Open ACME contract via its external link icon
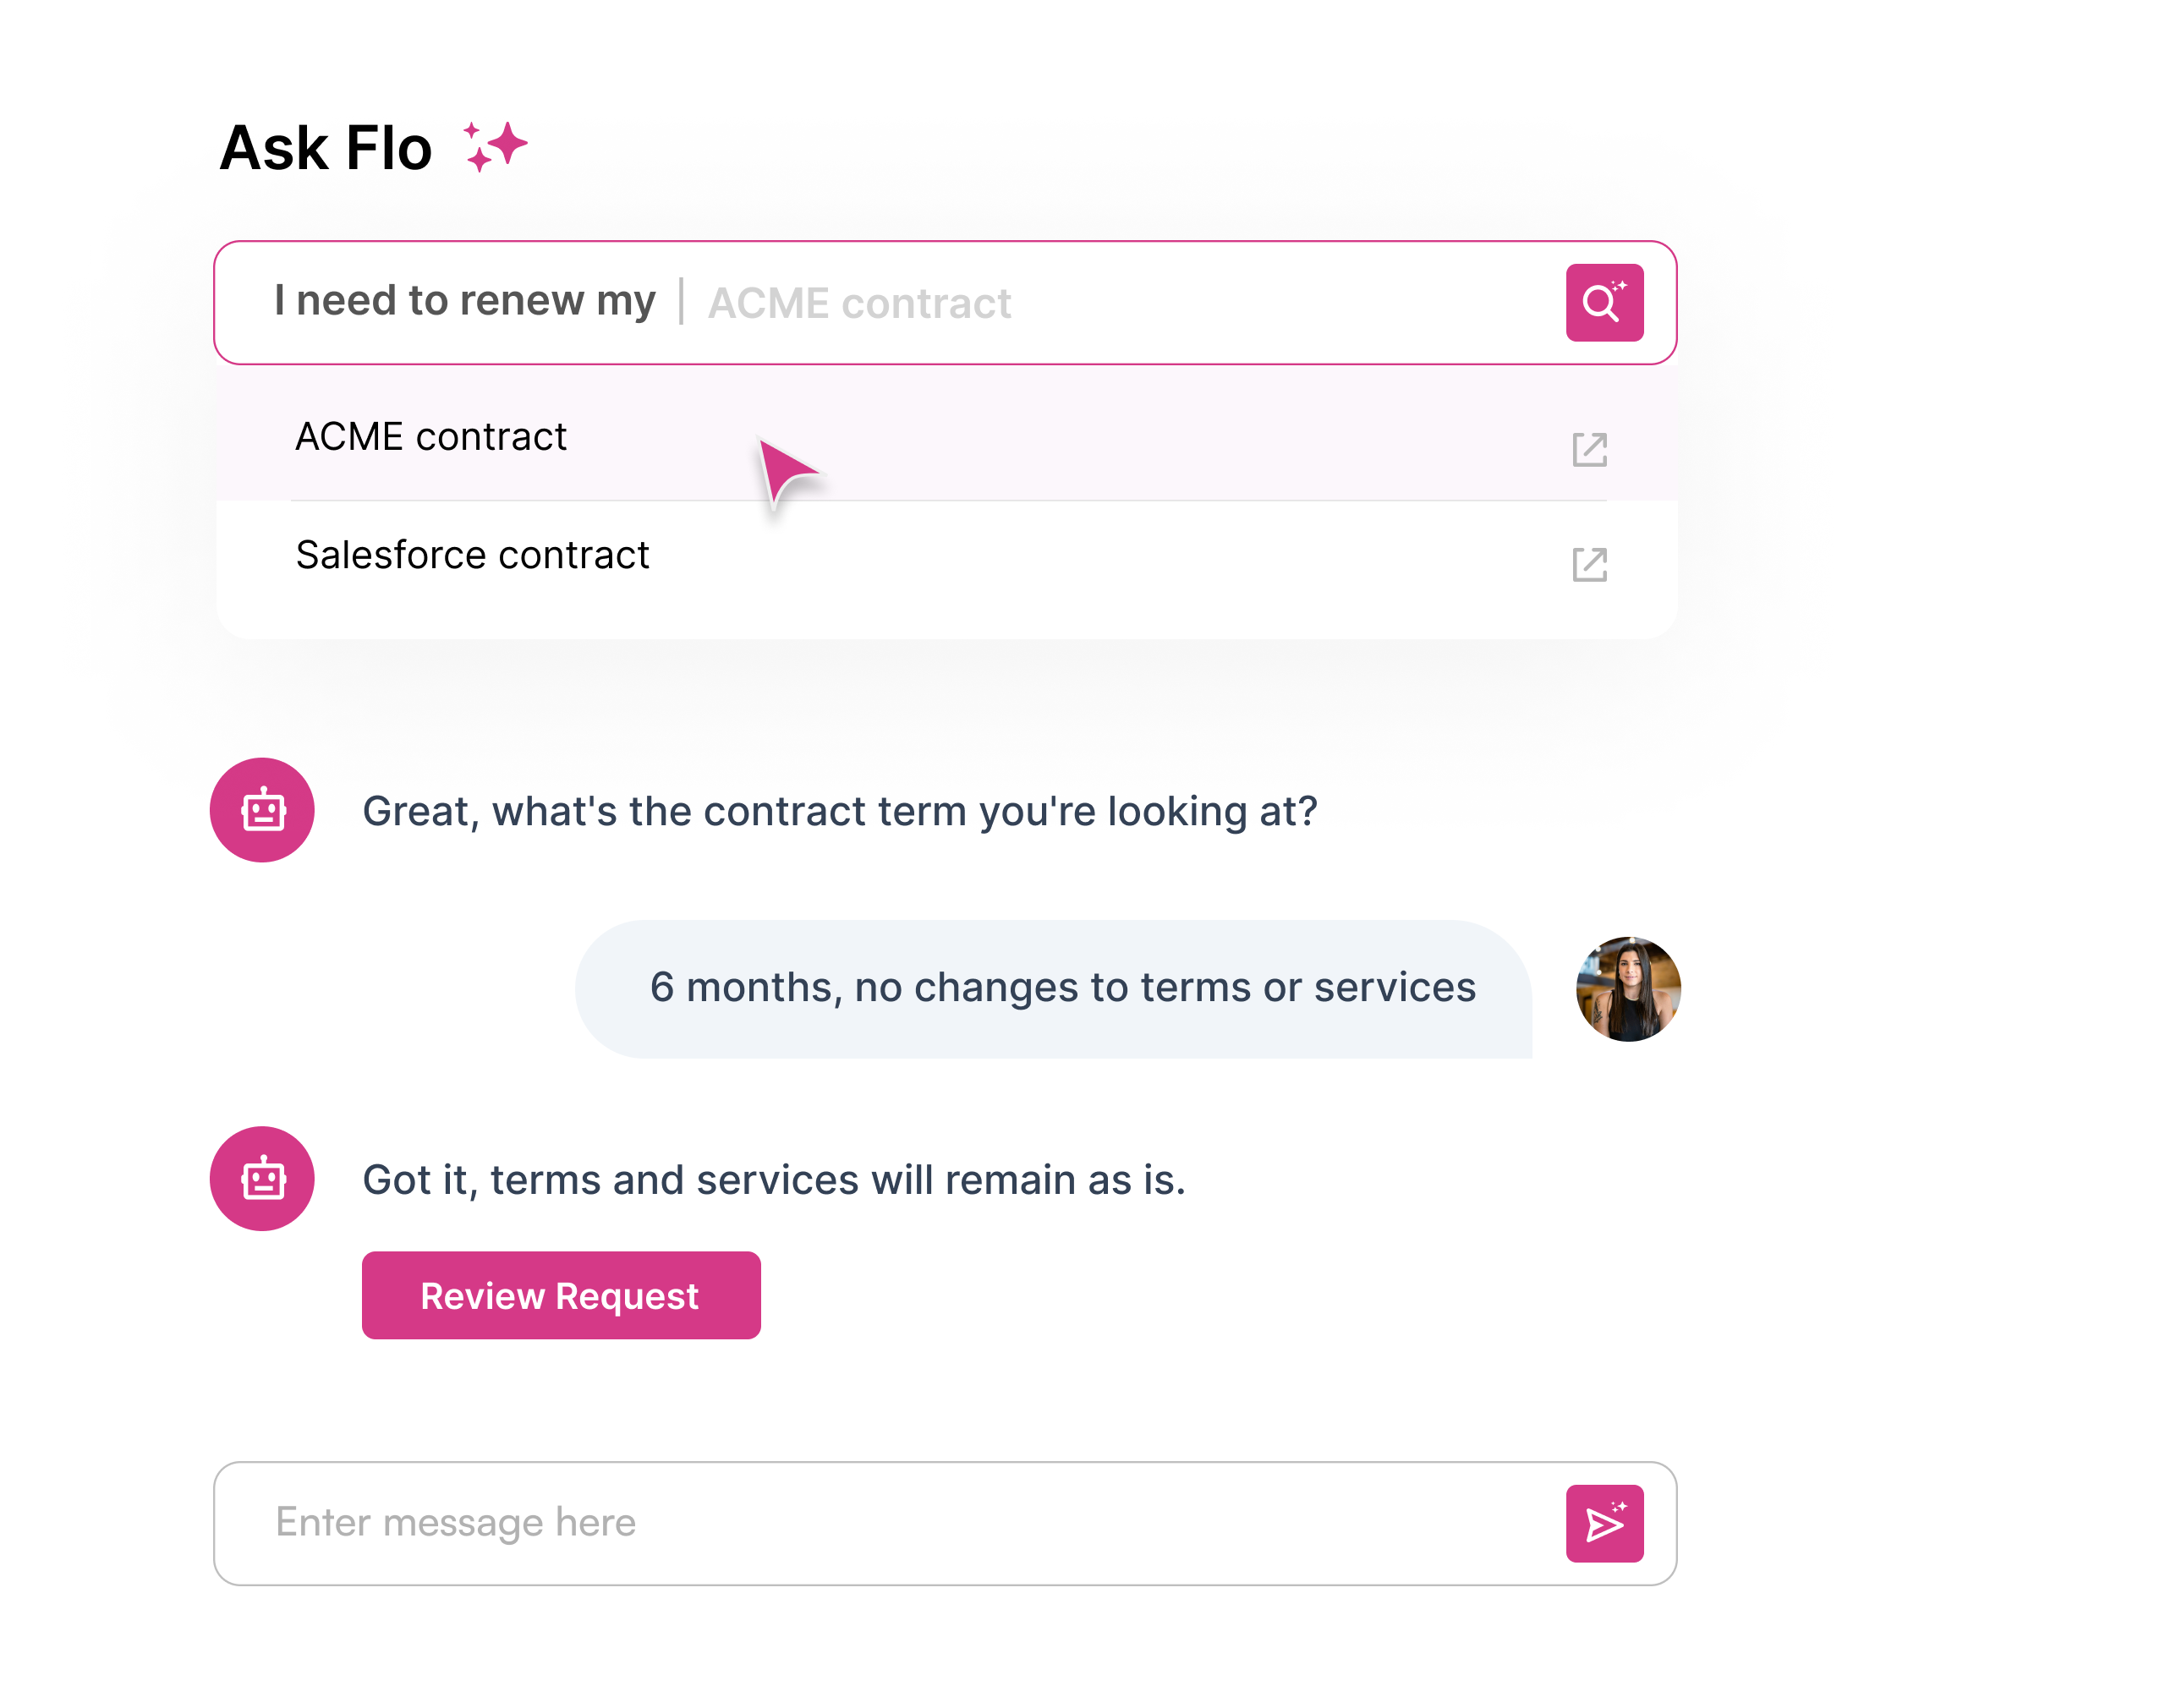2182x1708 pixels. [x=1590, y=451]
